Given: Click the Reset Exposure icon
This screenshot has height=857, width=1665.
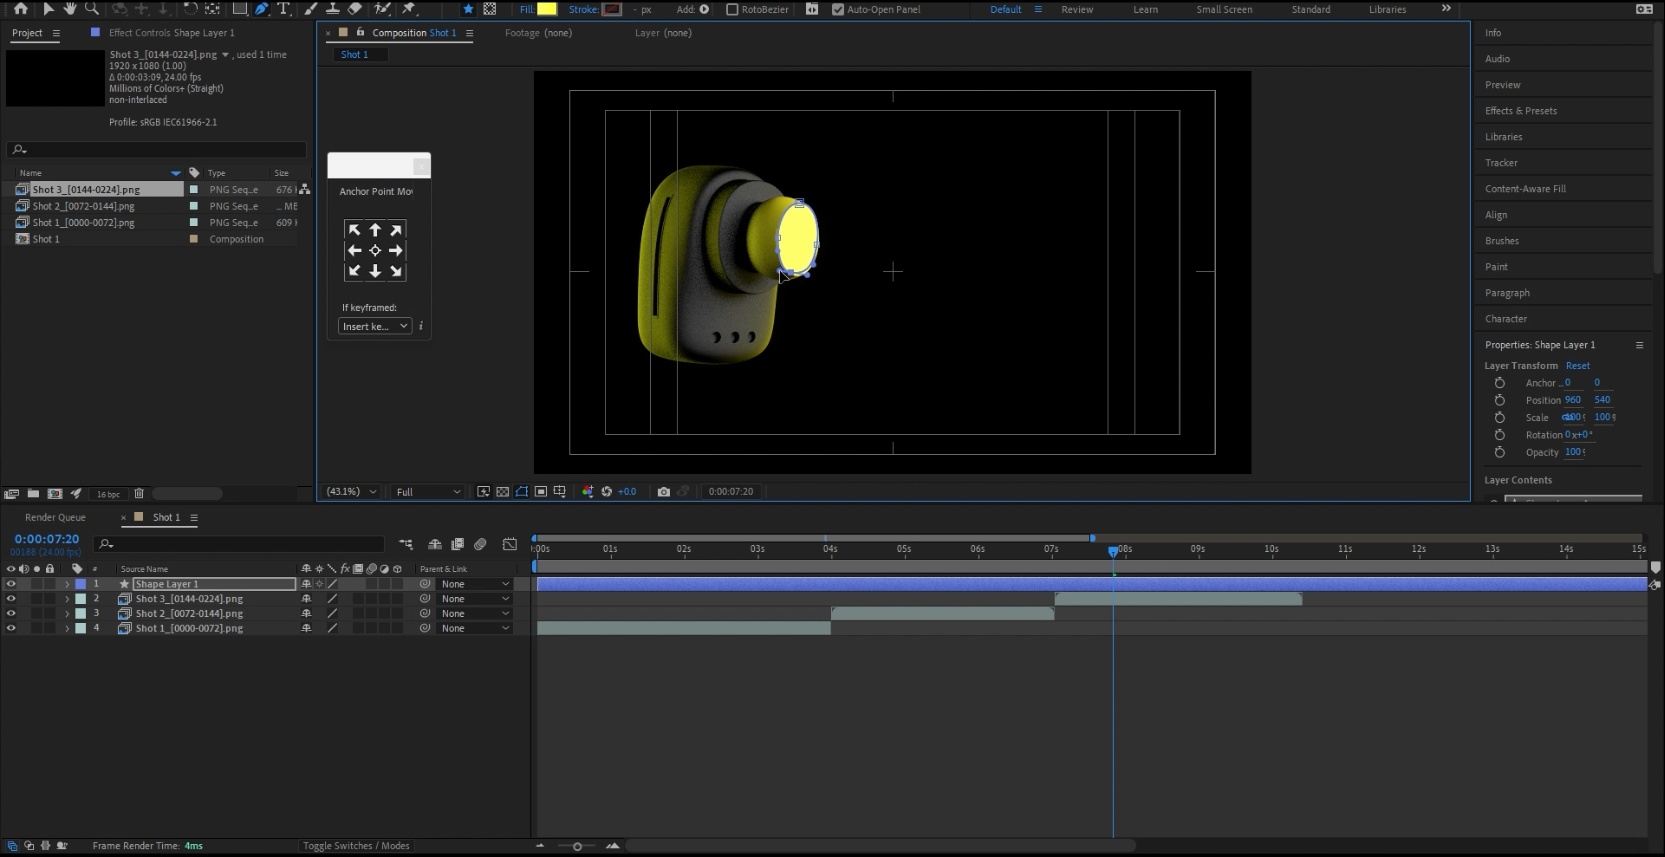Looking at the screenshot, I should (x=606, y=491).
